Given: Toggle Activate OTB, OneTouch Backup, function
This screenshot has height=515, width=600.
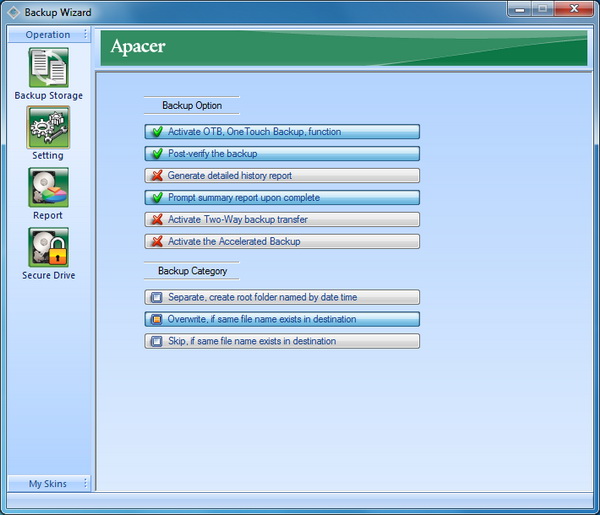Looking at the screenshot, I should tap(282, 132).
